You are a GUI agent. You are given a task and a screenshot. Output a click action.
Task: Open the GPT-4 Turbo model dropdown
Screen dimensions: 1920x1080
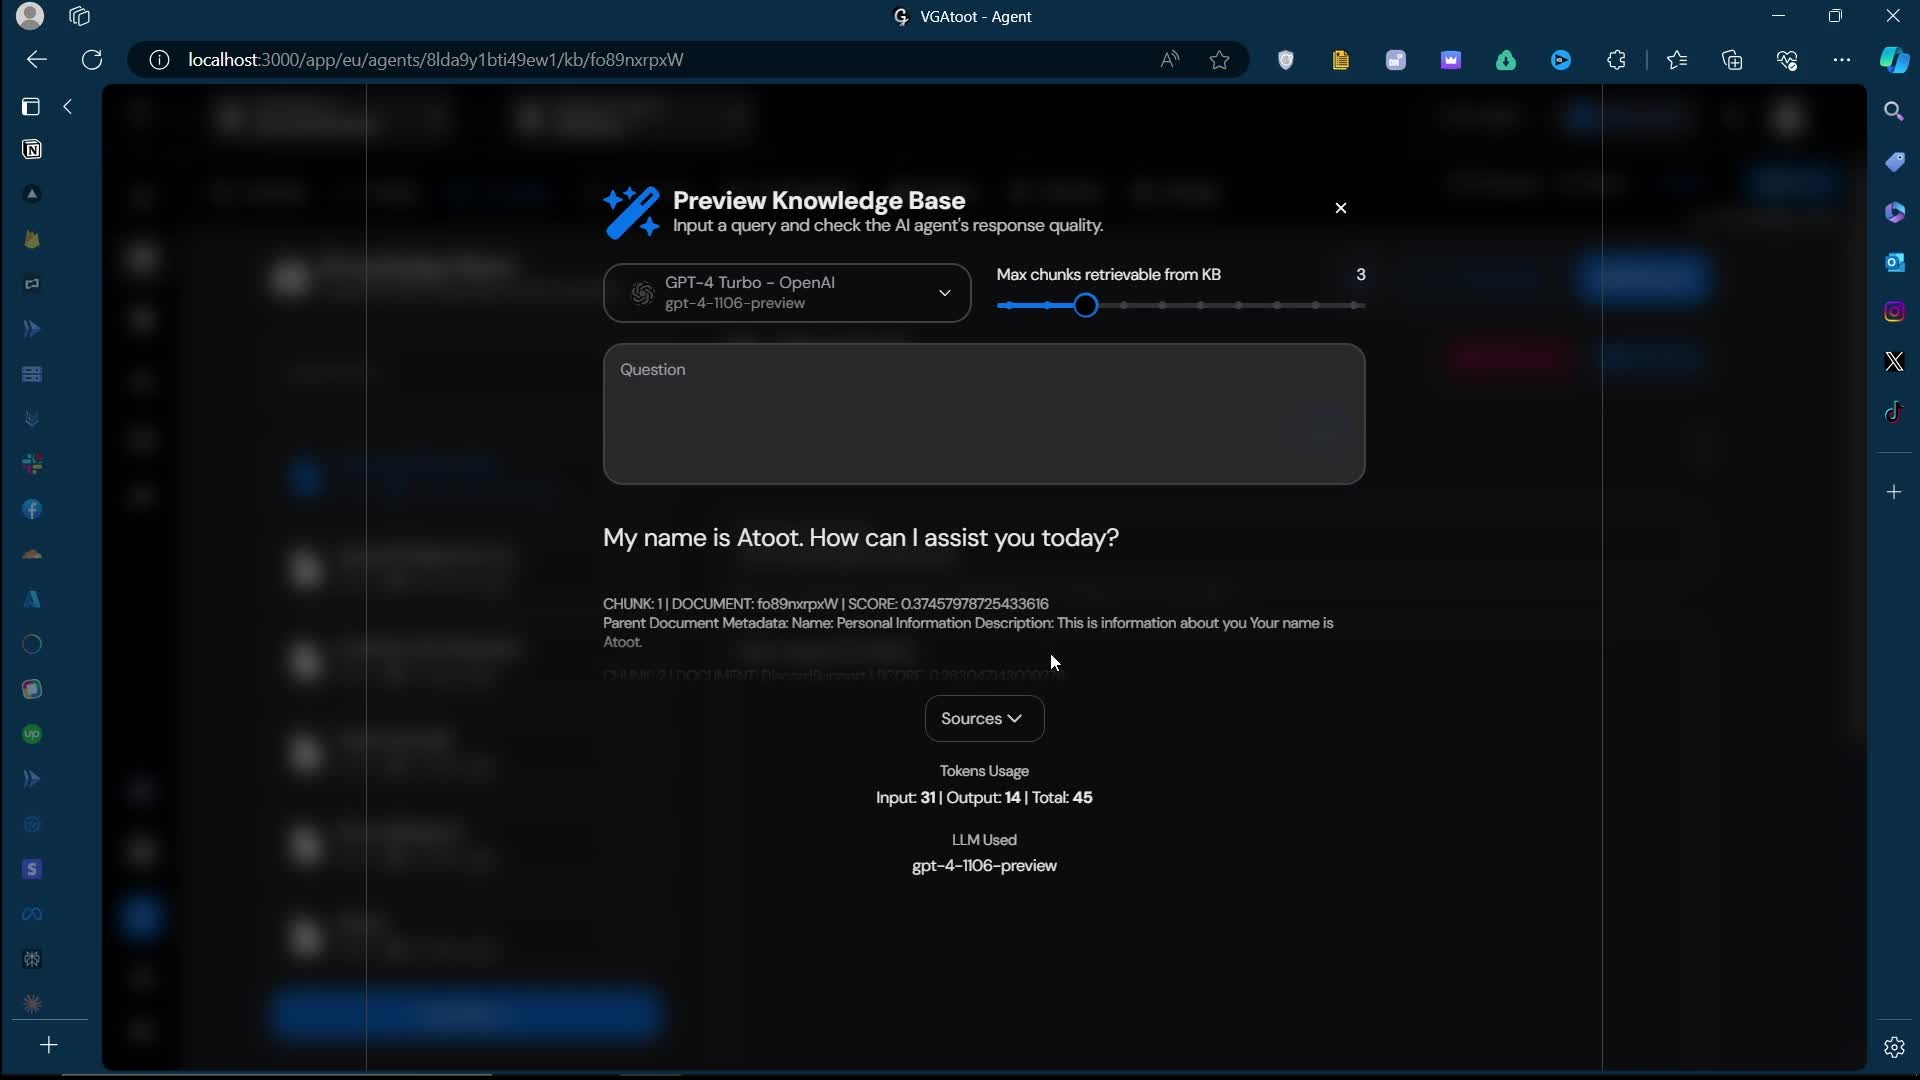coord(787,293)
